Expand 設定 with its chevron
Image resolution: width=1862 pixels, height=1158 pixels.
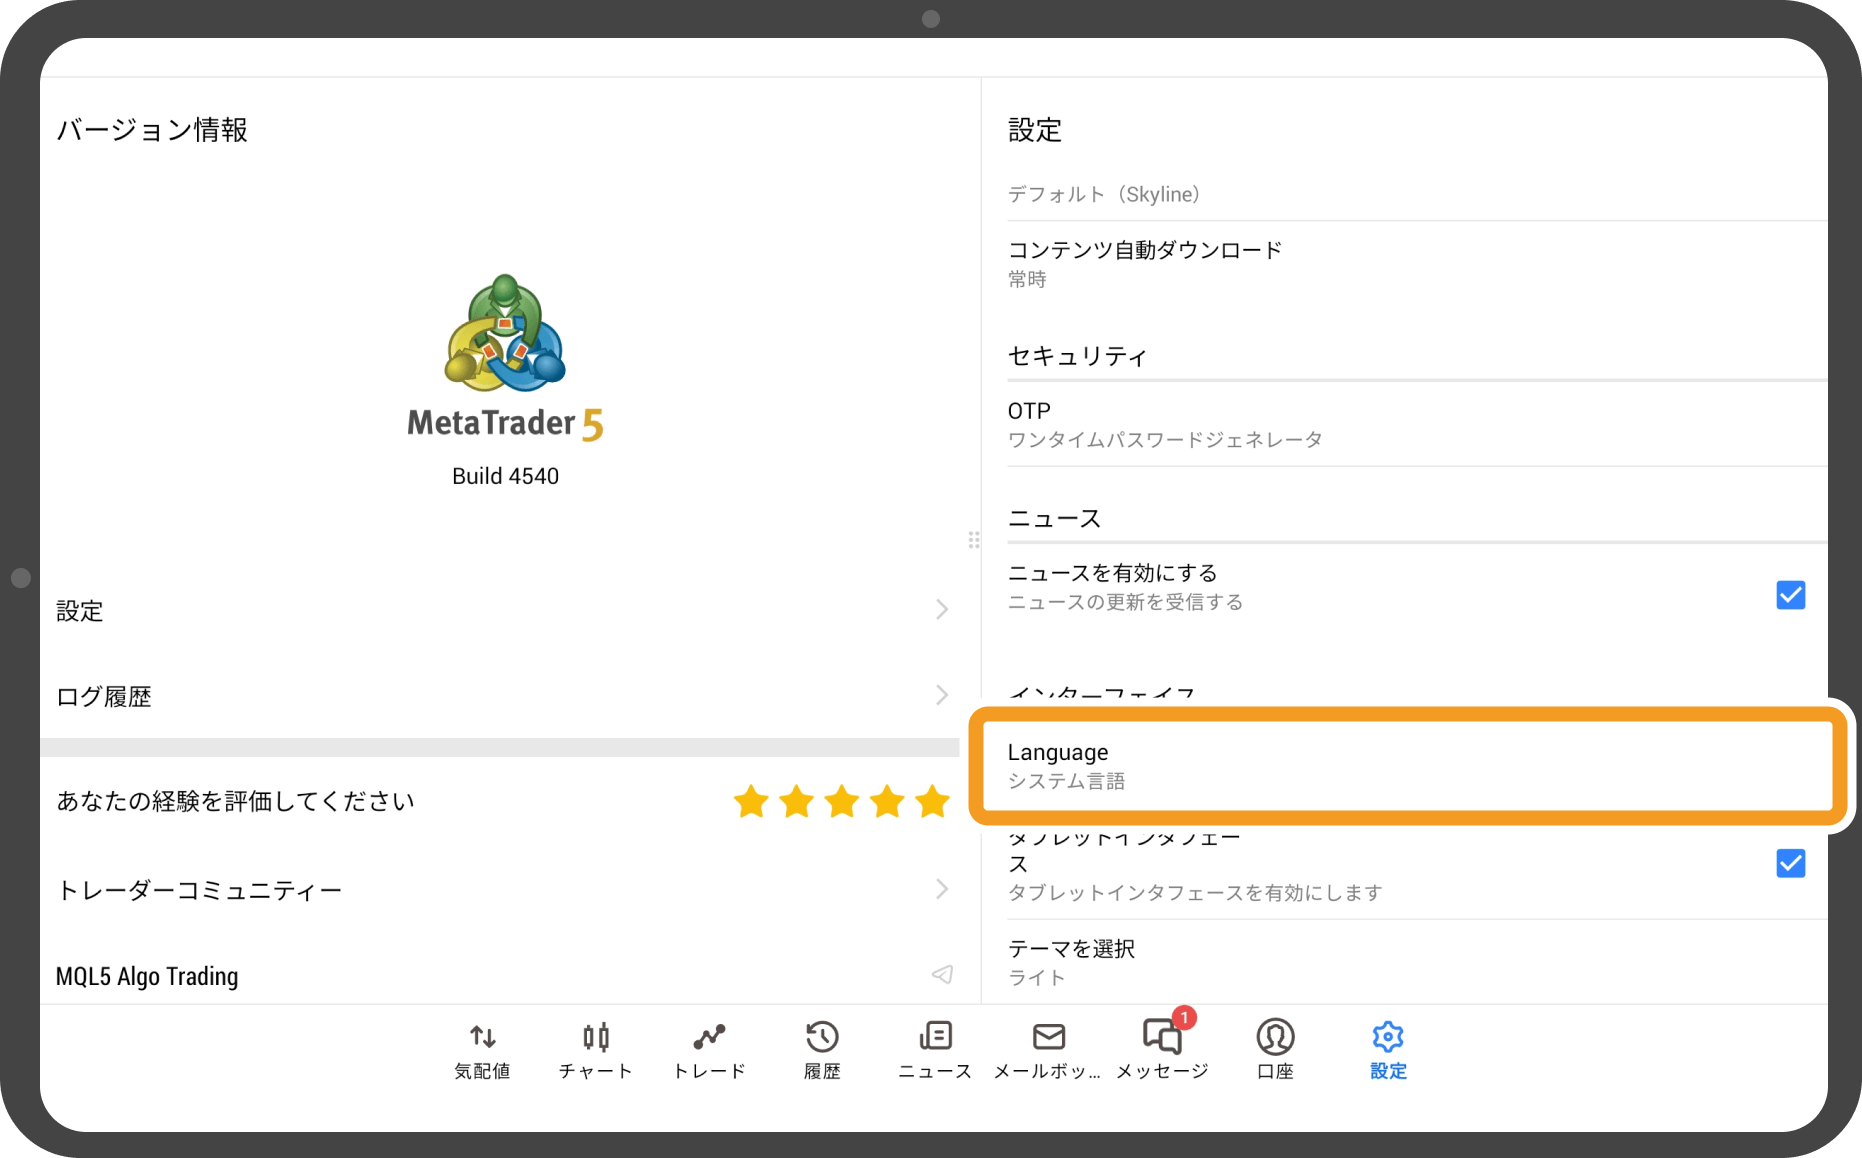point(941,610)
